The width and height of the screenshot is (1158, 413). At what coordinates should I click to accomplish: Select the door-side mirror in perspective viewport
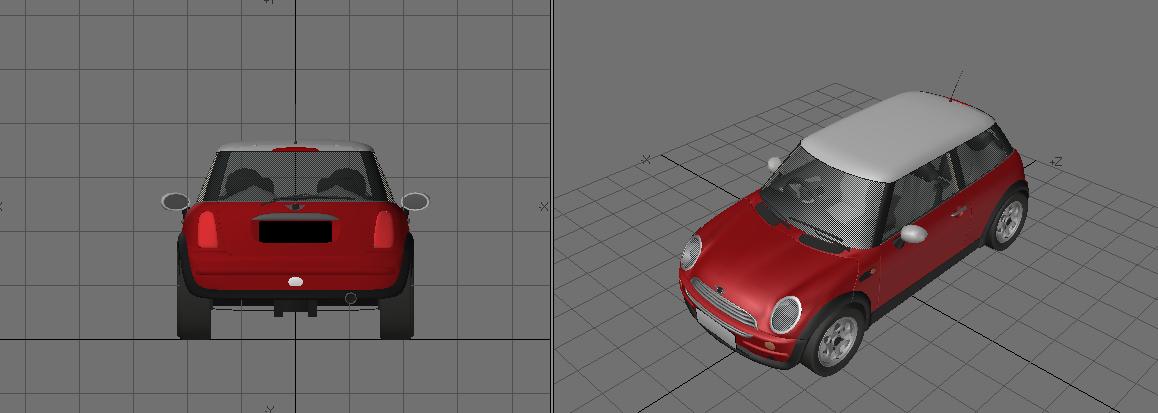[x=914, y=234]
